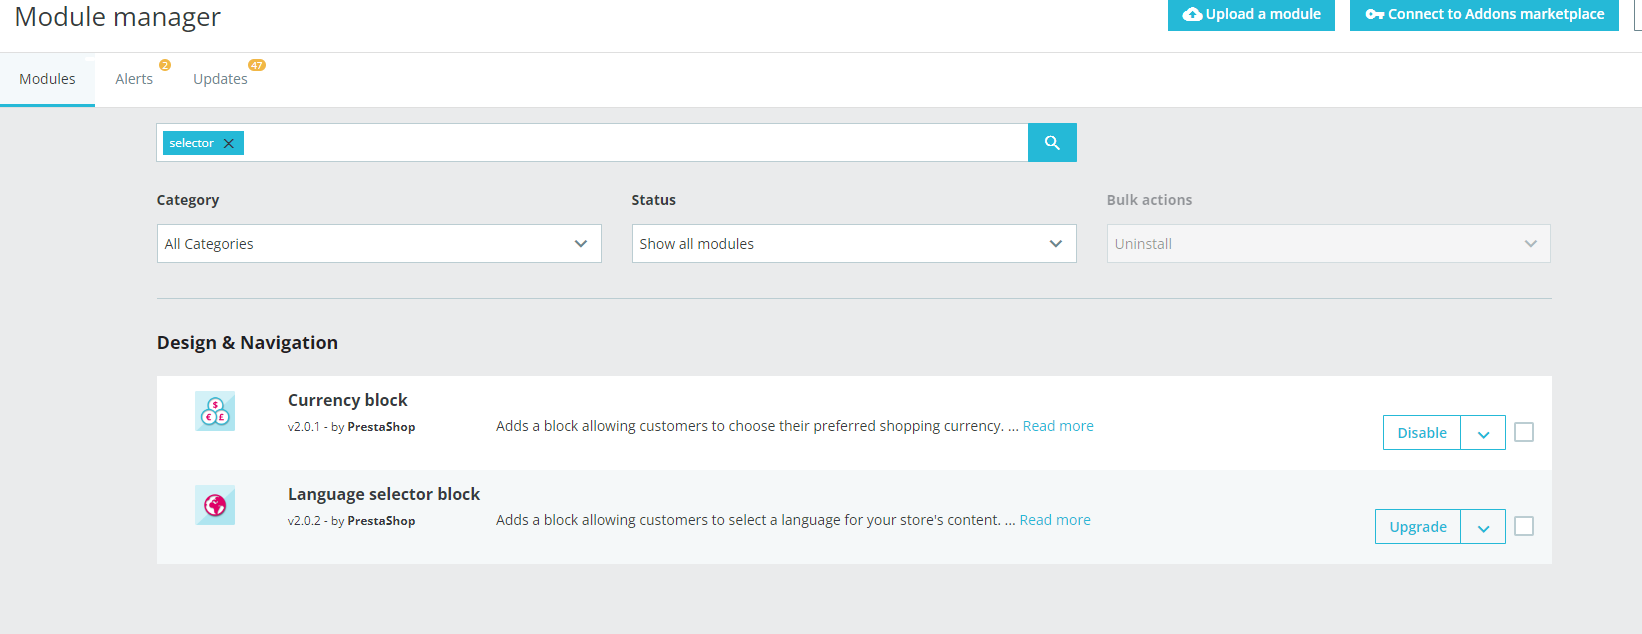Open Read more for Currency block
This screenshot has height=634, width=1642.
[x=1058, y=426]
